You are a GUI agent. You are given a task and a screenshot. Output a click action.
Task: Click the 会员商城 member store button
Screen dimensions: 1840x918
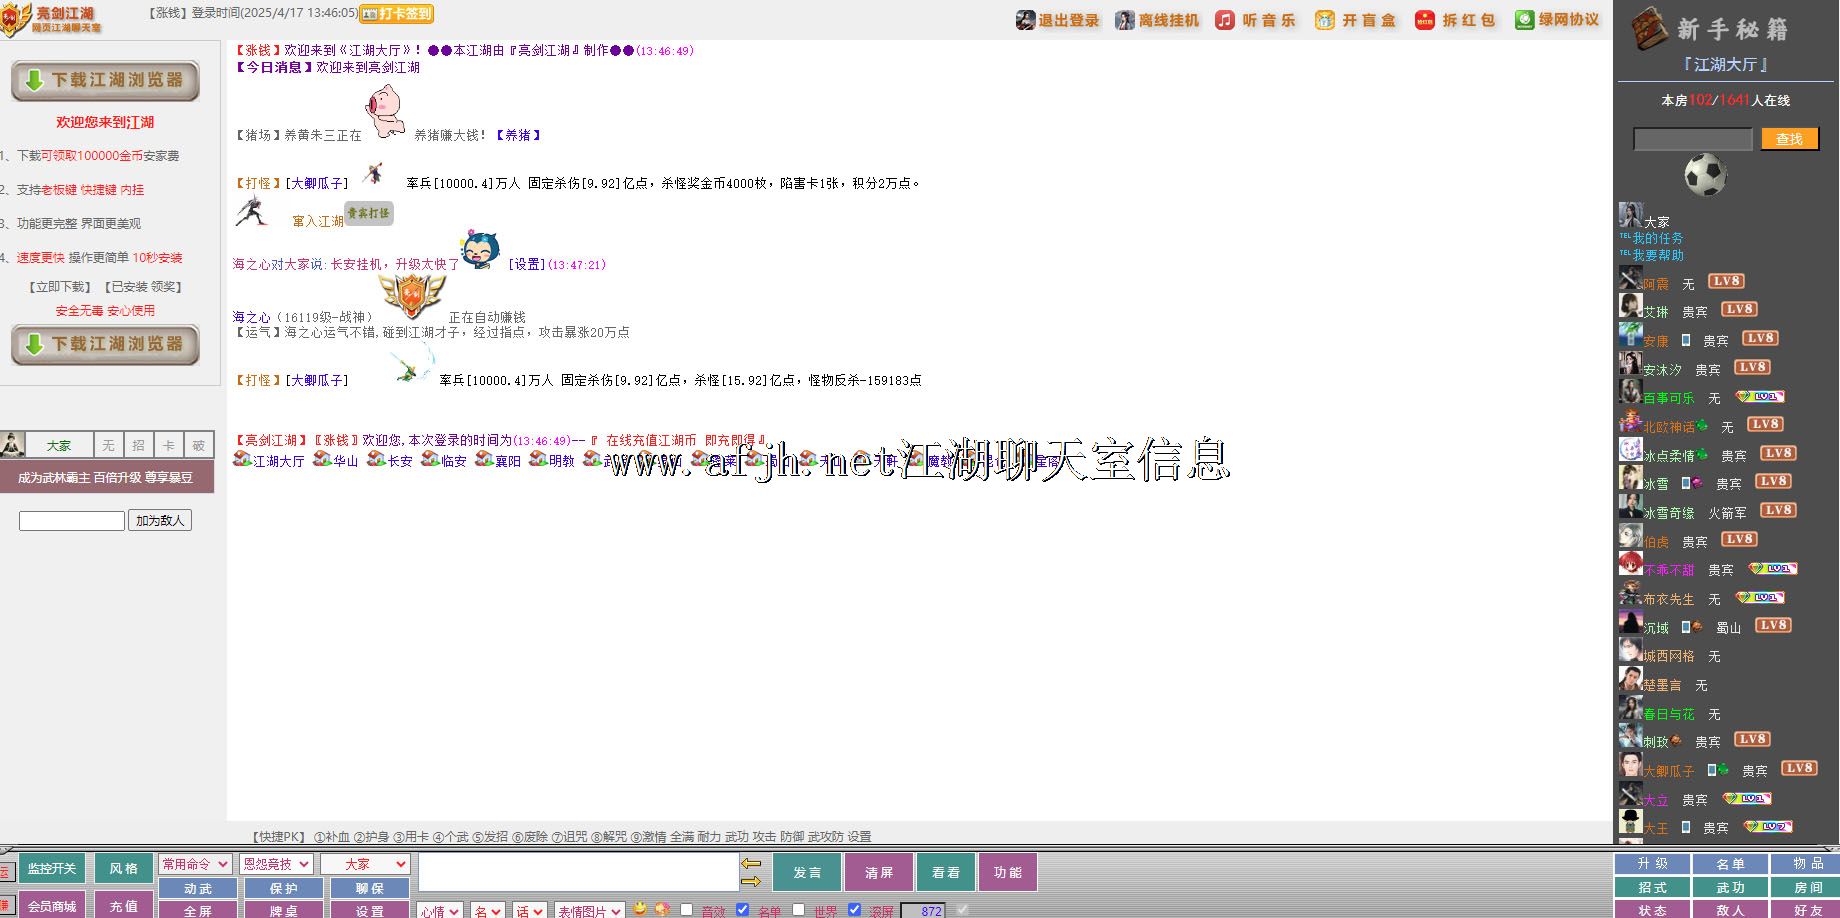tap(52, 905)
